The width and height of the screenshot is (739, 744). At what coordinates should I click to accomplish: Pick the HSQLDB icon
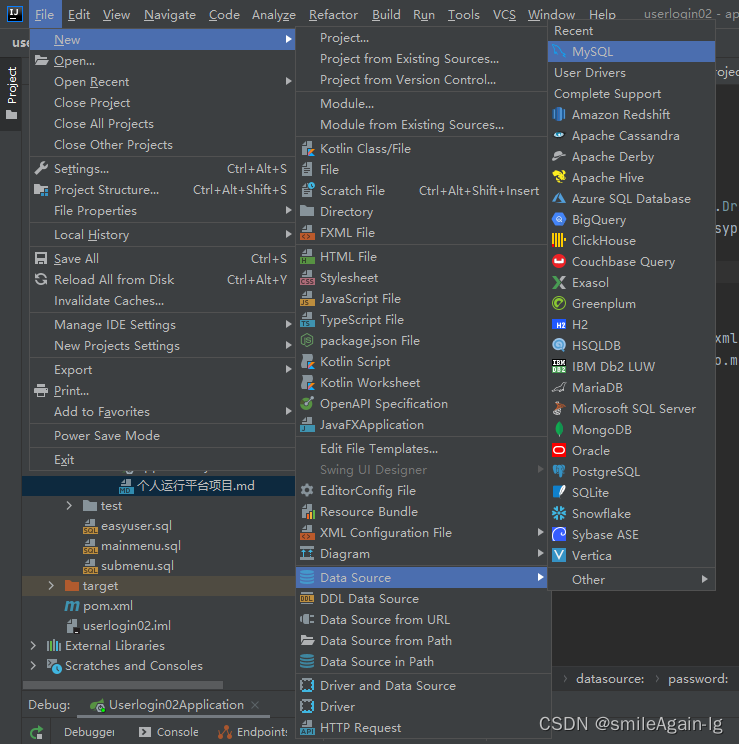pos(559,345)
